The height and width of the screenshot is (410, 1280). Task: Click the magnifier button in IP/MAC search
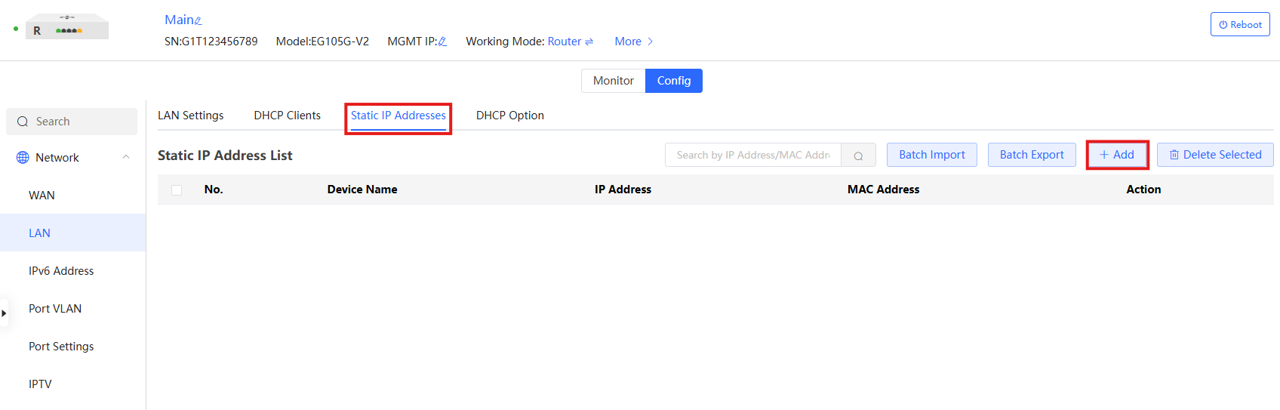pos(858,156)
